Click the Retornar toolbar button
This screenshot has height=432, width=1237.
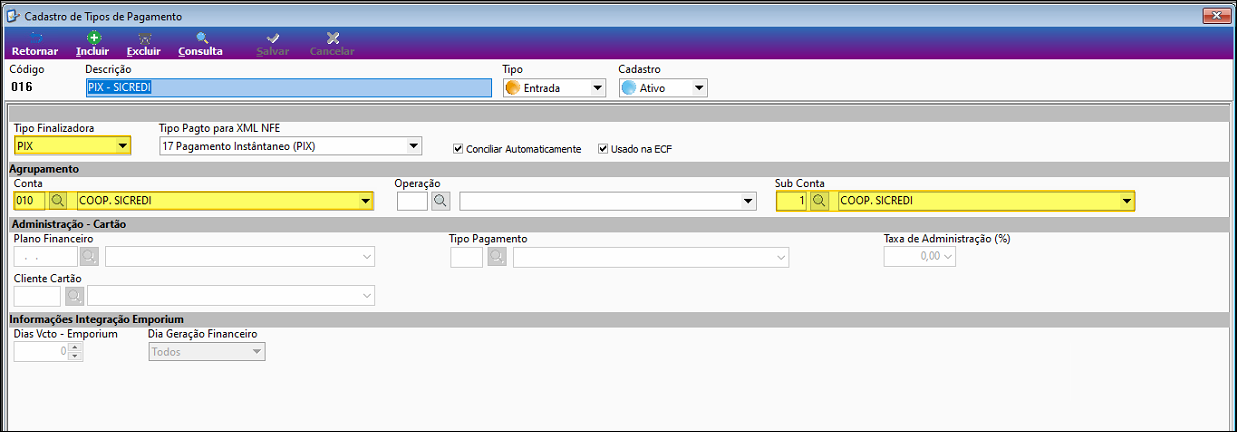point(34,44)
